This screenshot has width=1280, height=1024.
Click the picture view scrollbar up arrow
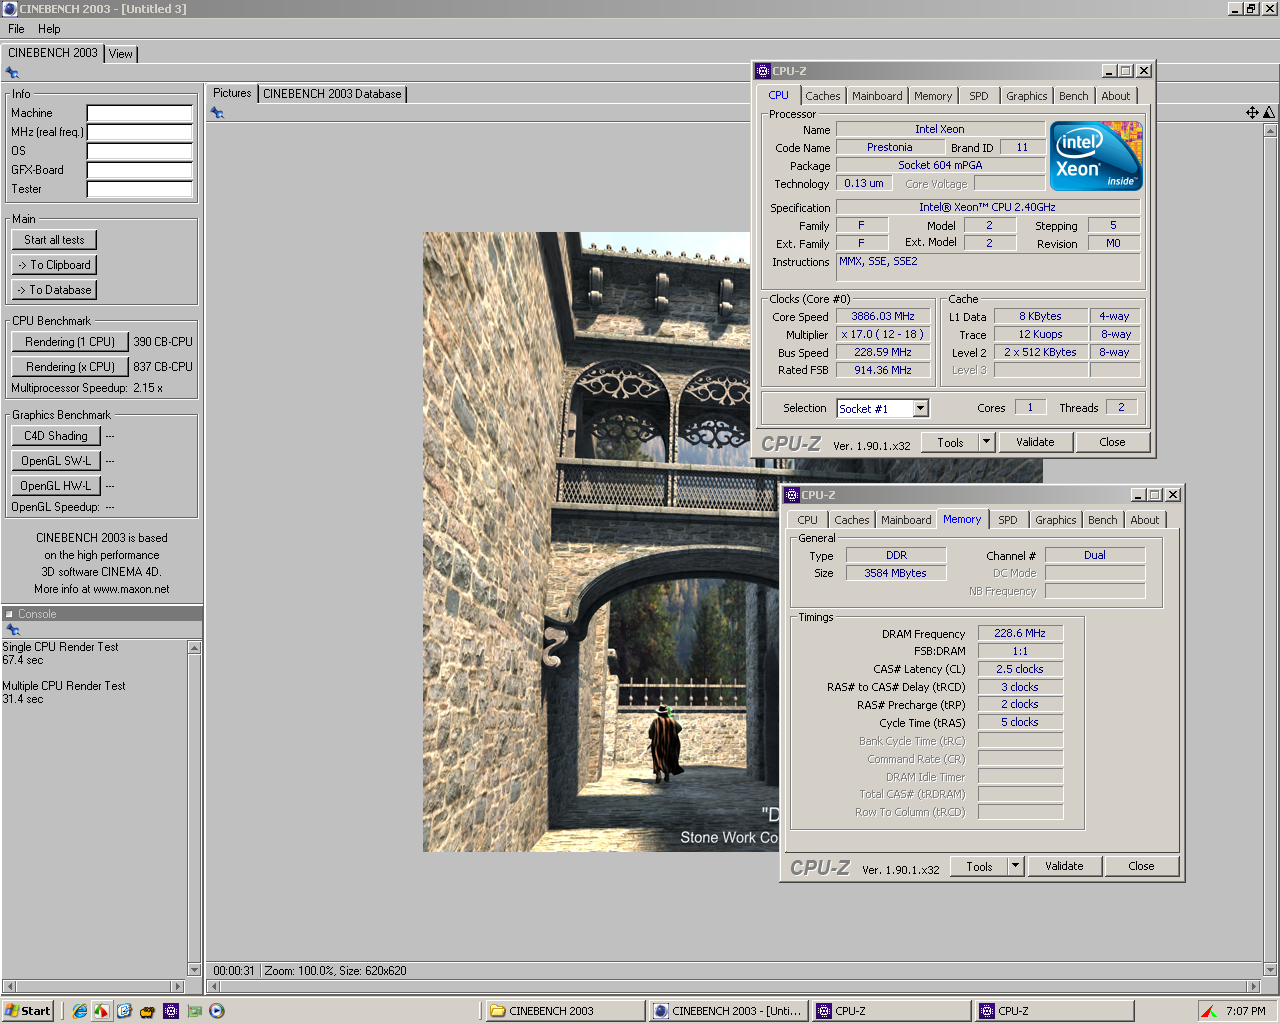1270,130
